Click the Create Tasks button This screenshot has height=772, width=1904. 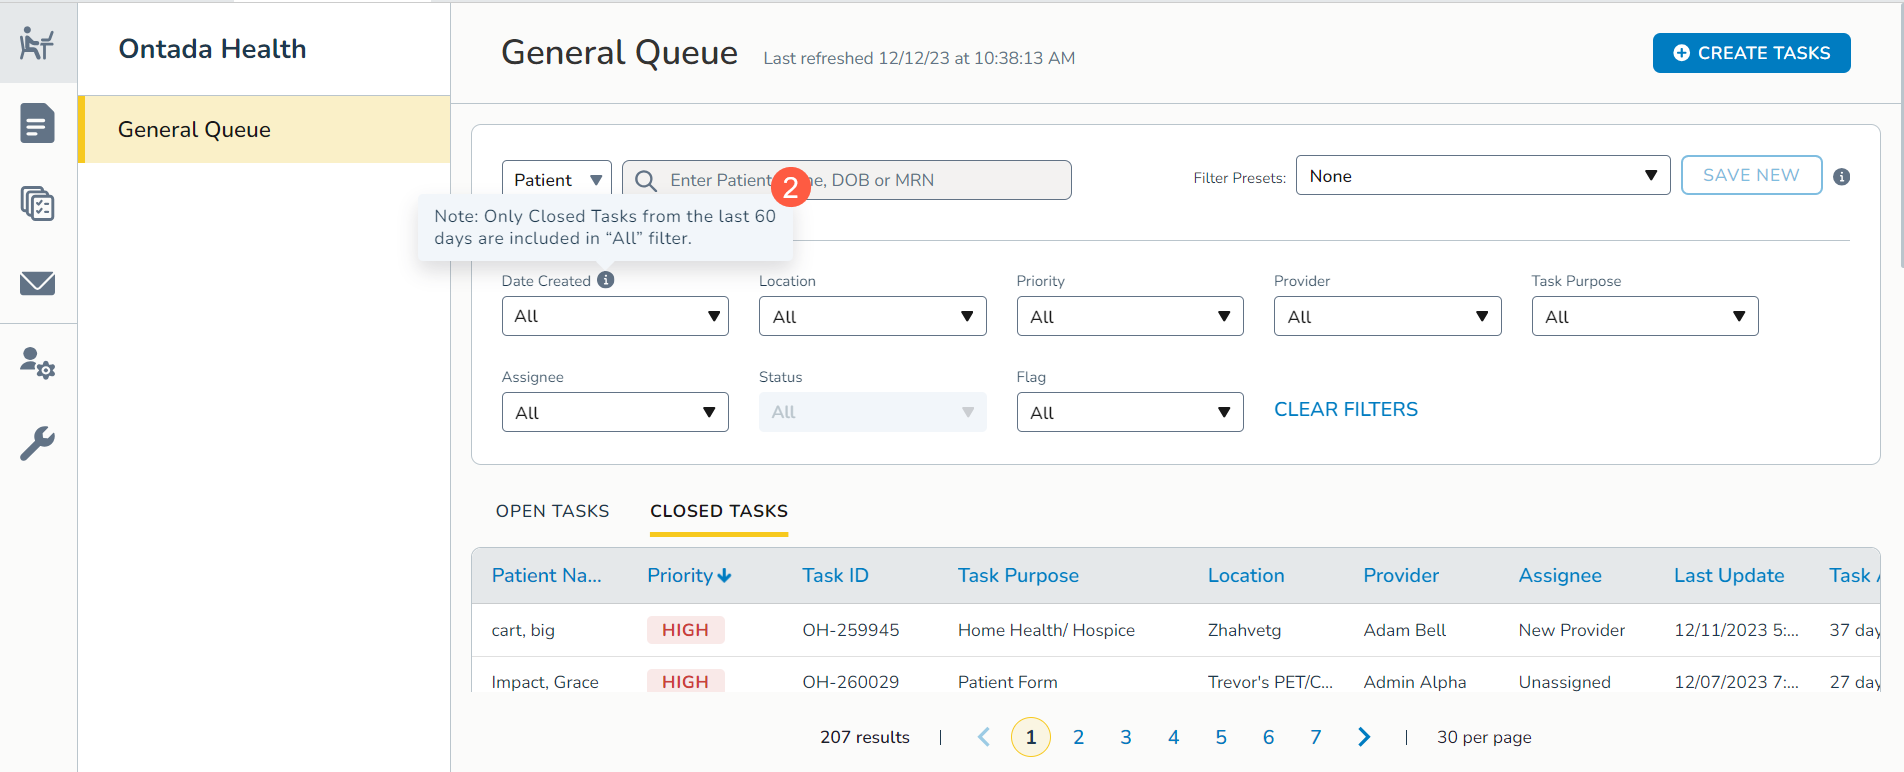pyautogui.click(x=1751, y=53)
